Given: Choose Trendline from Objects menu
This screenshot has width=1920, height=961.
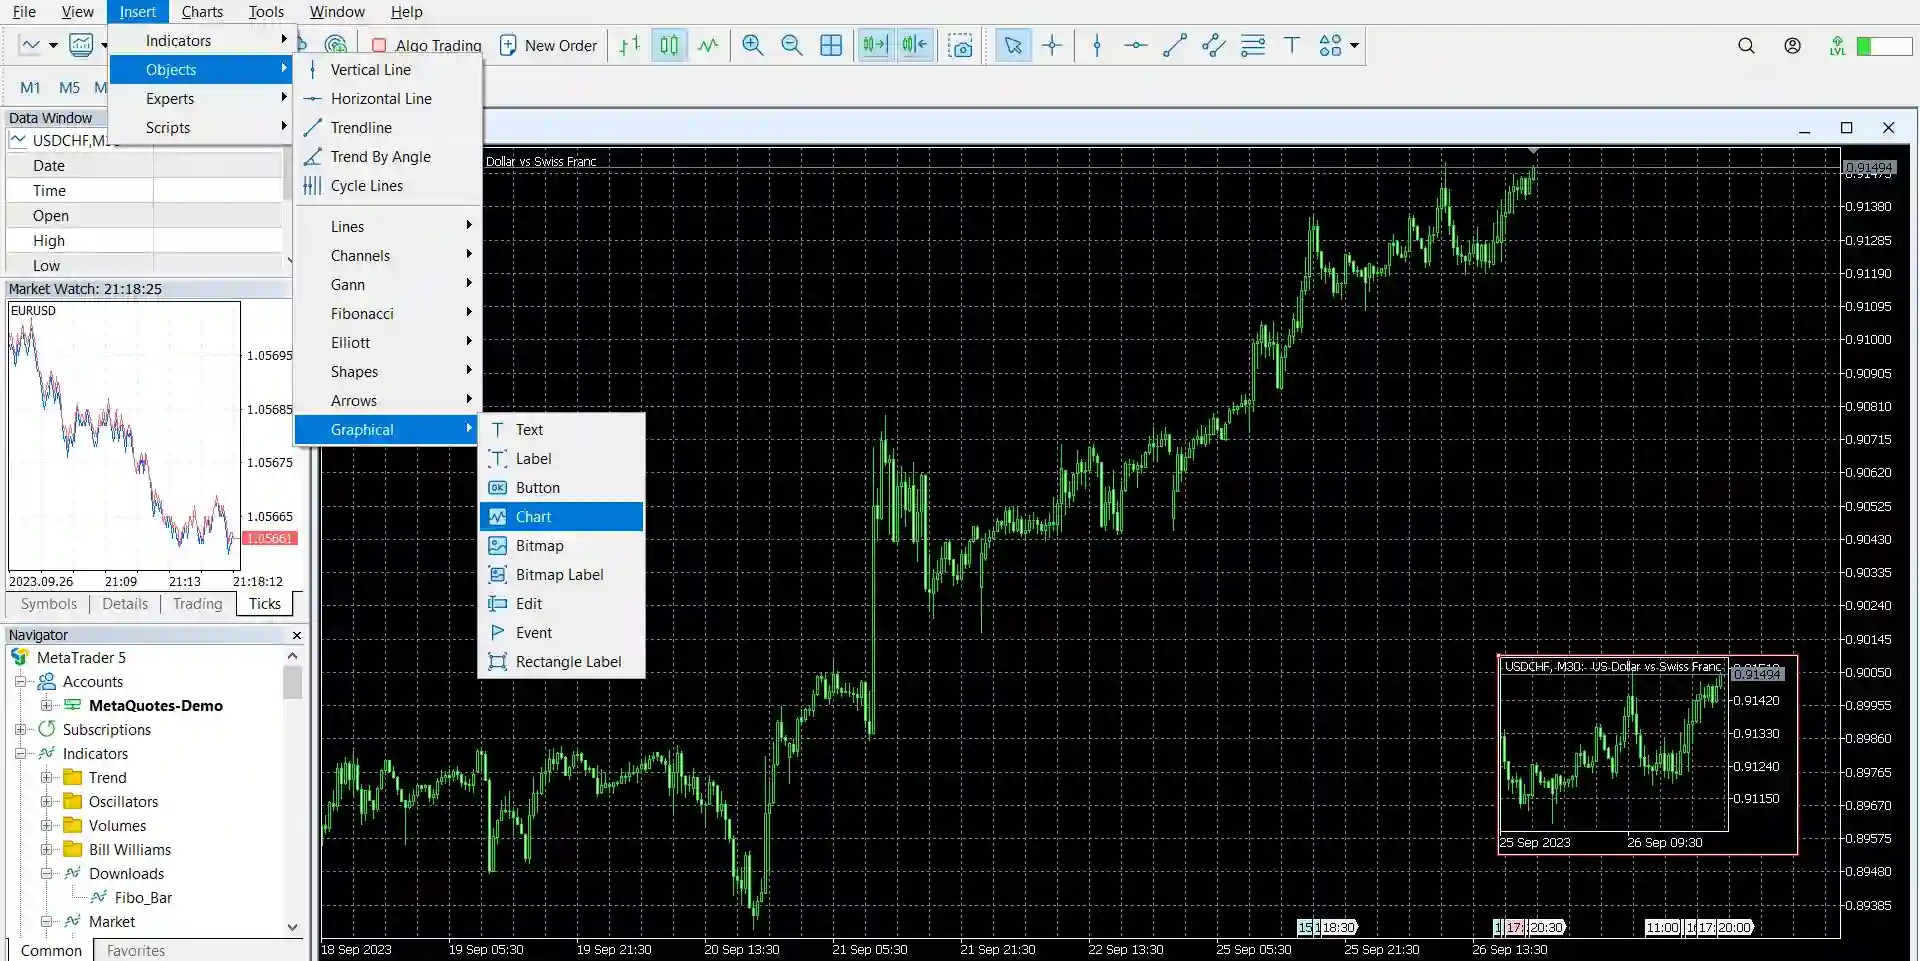Looking at the screenshot, I should 388,128.
